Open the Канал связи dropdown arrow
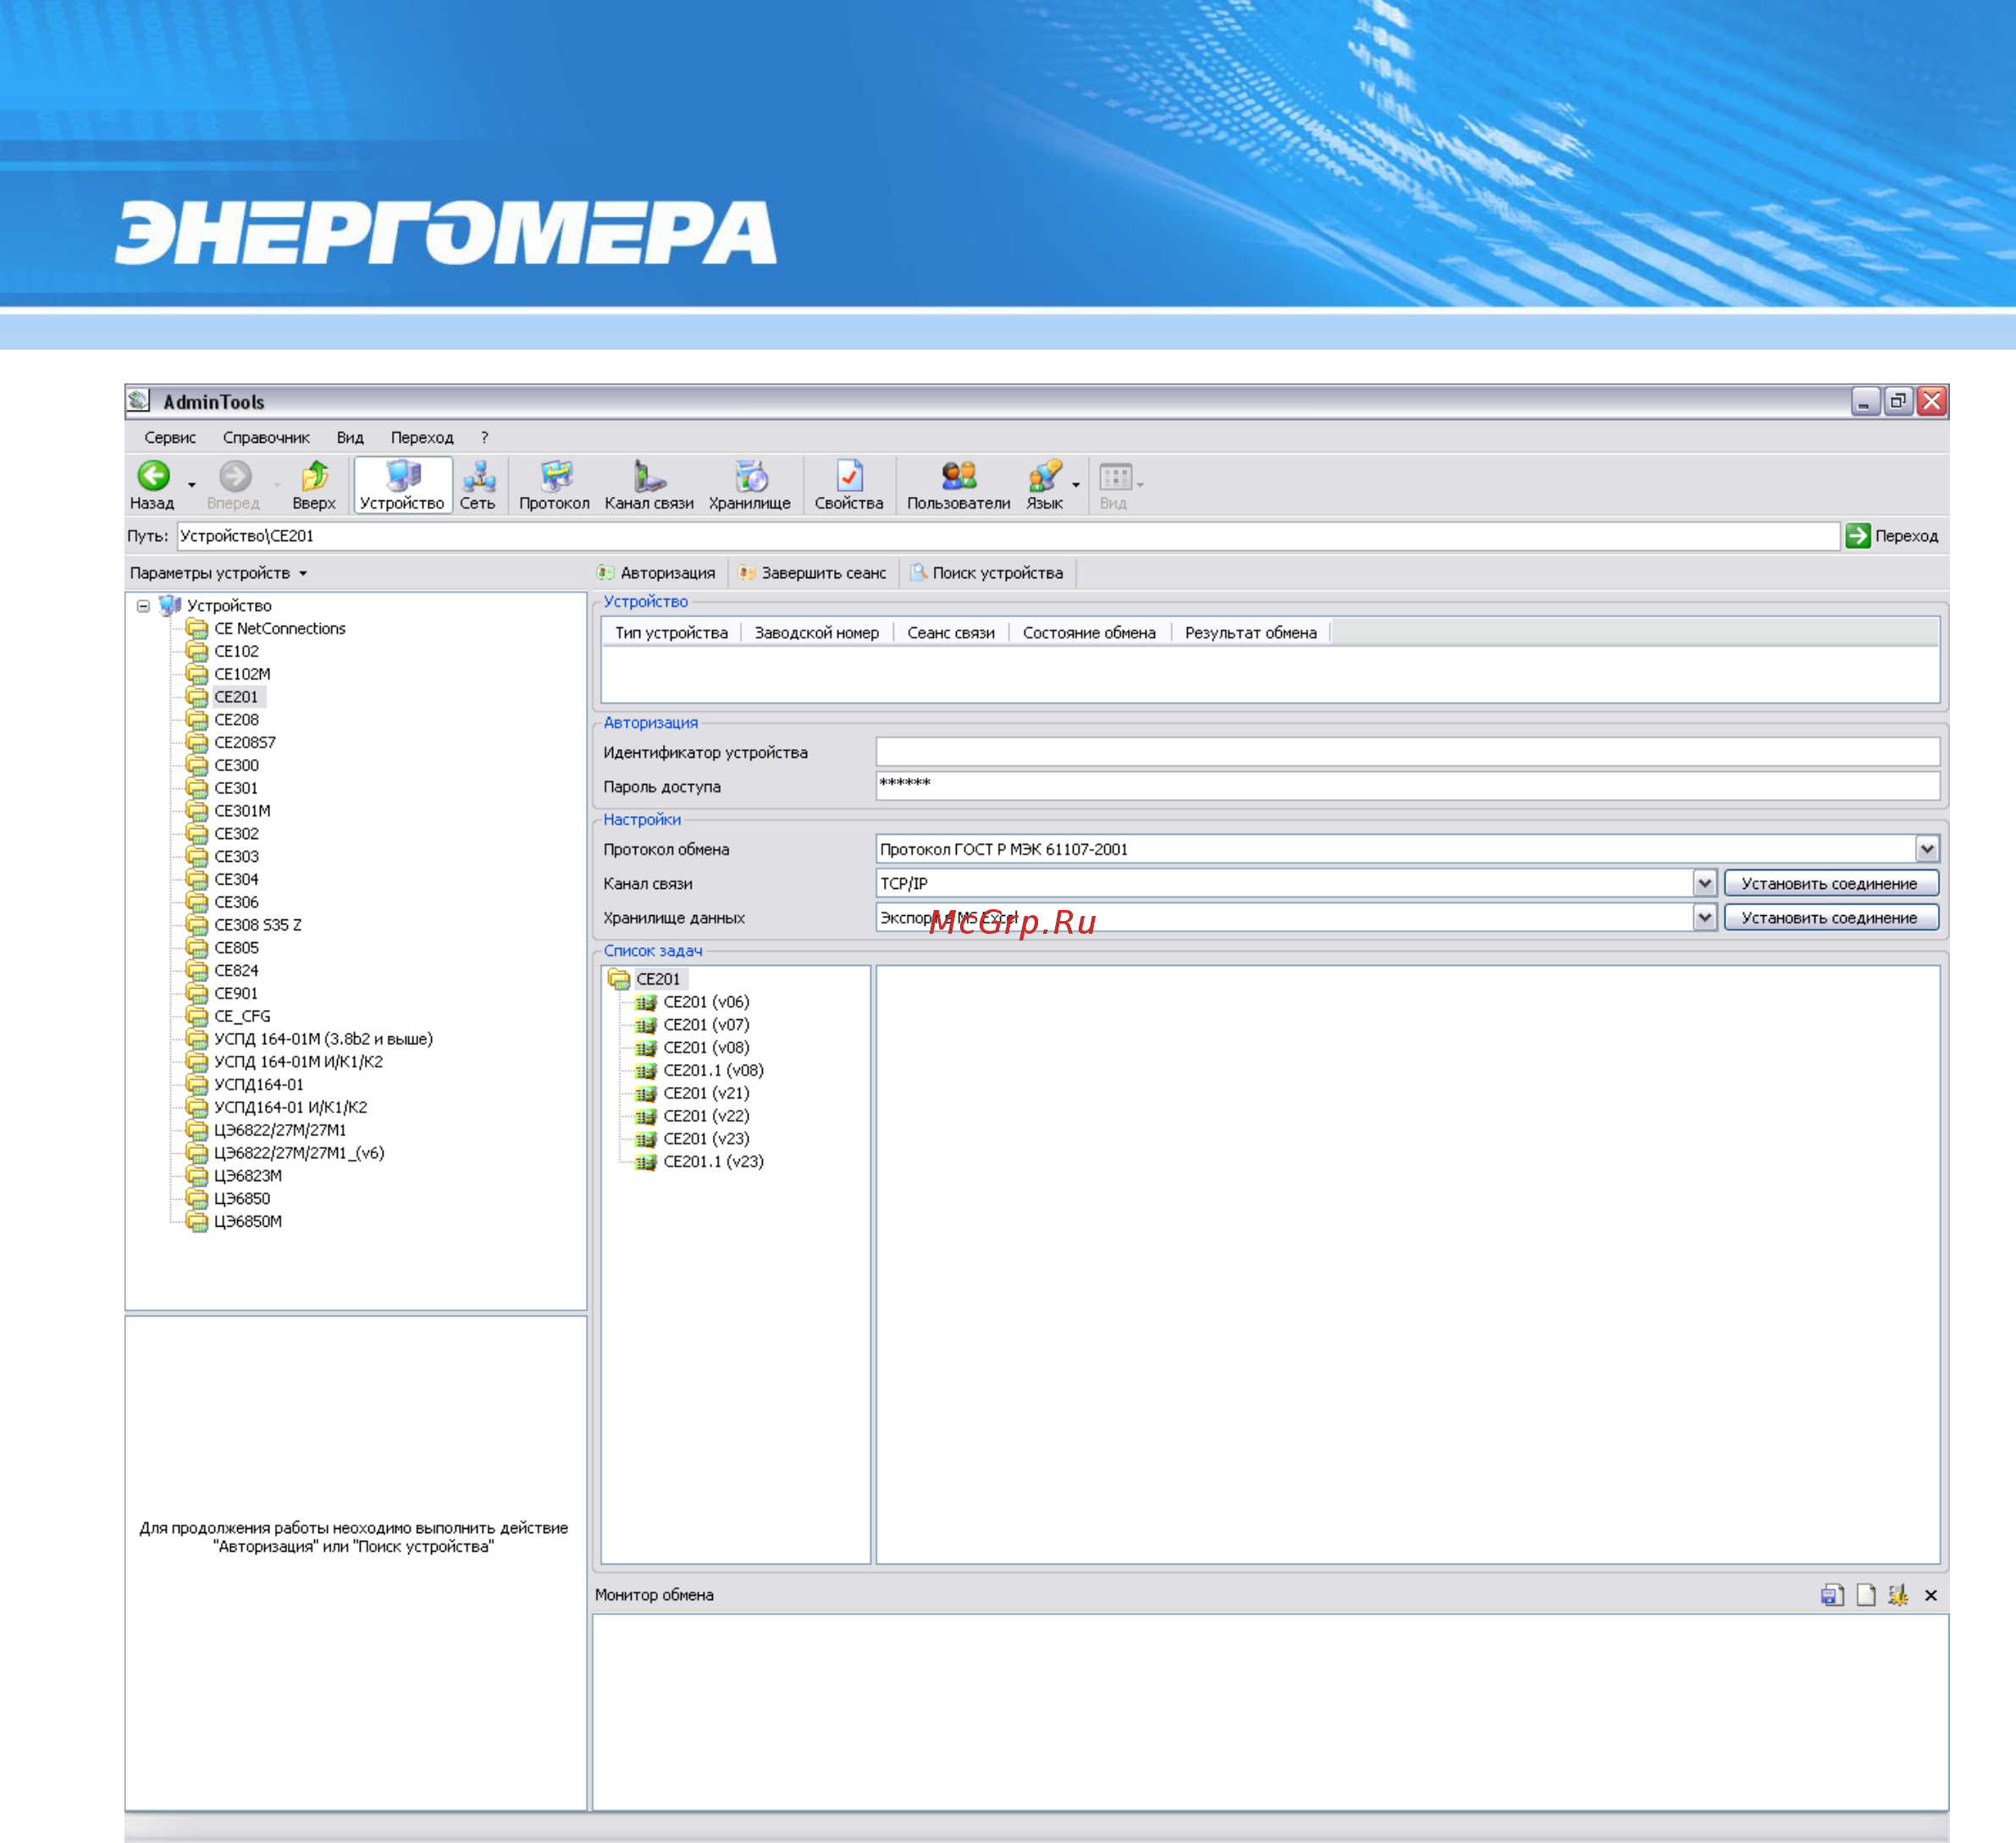Viewport: 2016px width, 1843px height. click(1705, 883)
